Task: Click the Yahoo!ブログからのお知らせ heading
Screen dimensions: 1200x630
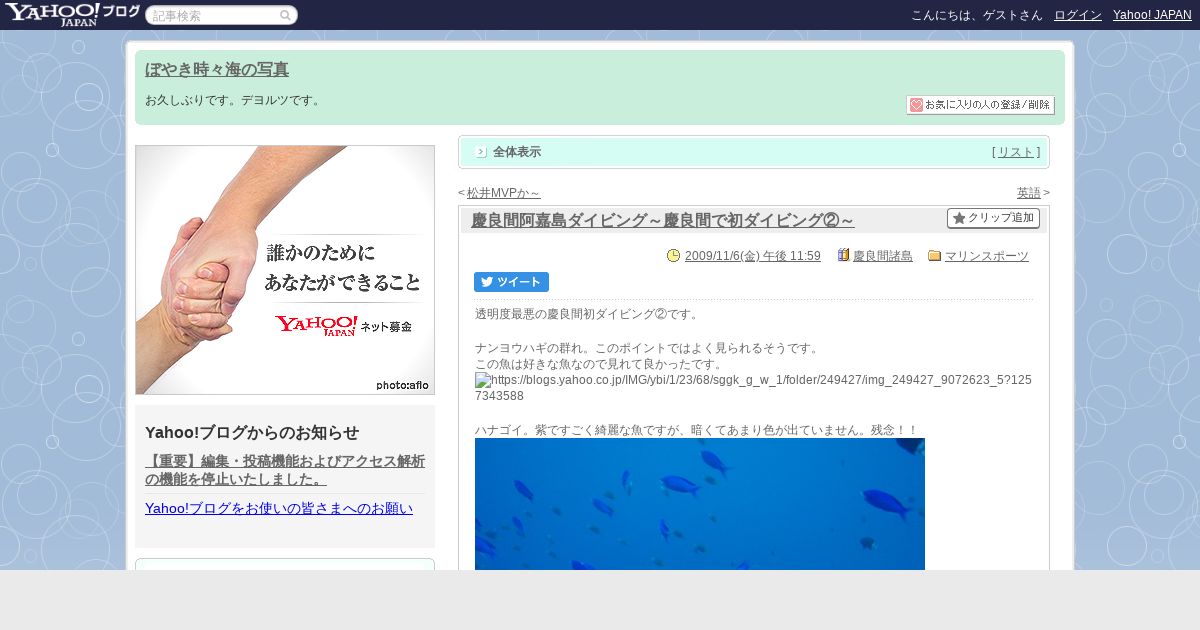Action: pos(252,432)
